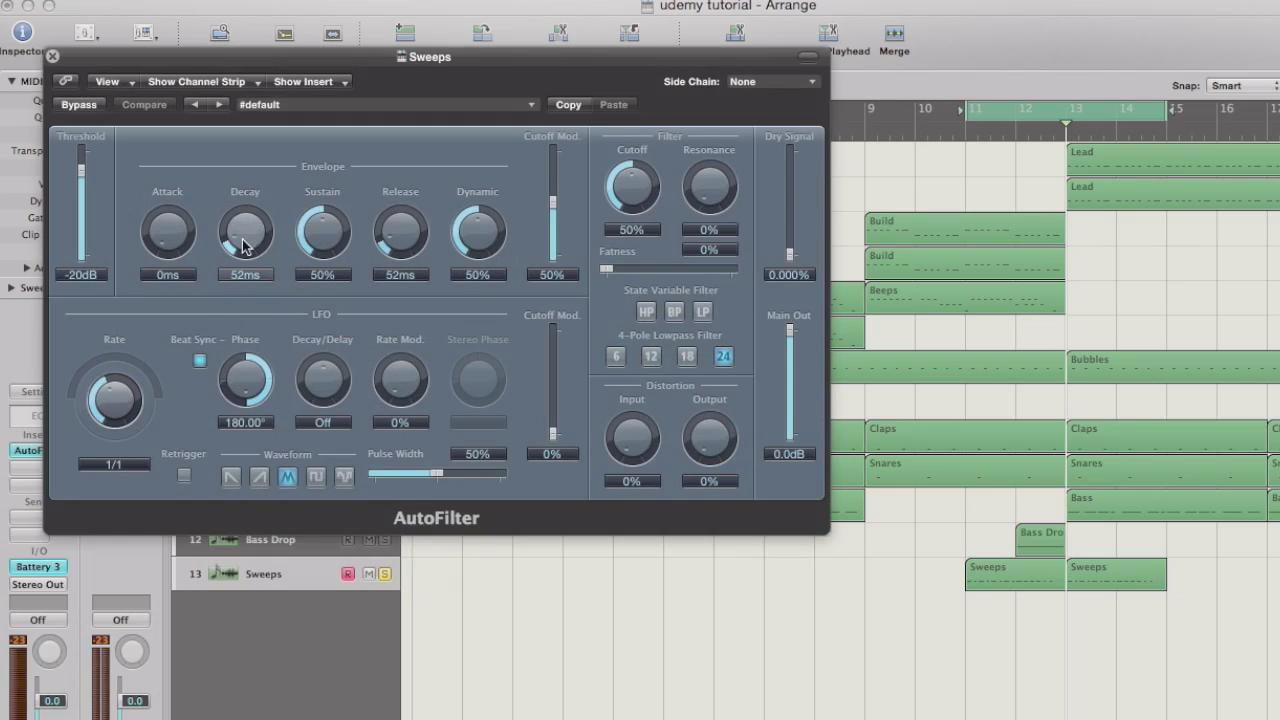Select the 24 dB lowpass filter slope
The height and width of the screenshot is (720, 1280).
click(723, 356)
